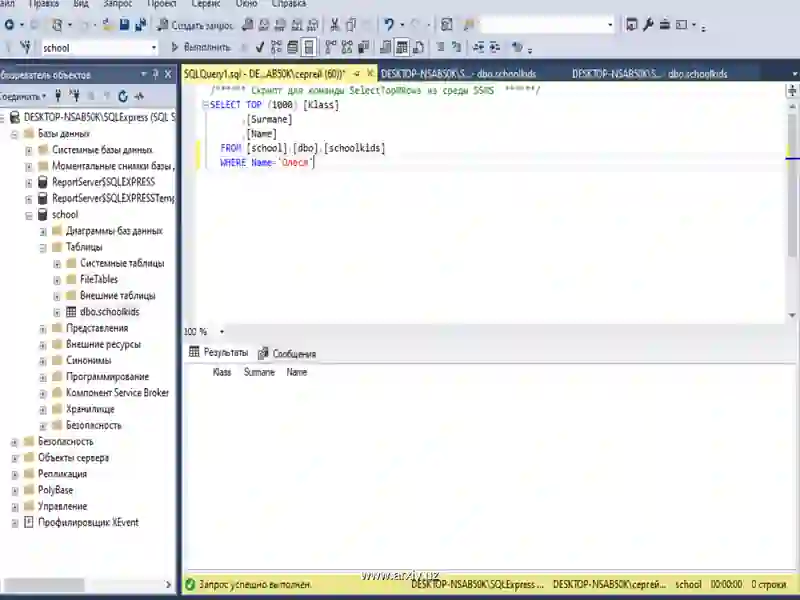Image resolution: width=800 pixels, height=600 pixels.
Task: Click Uncomment selected lines icon
Action: [x=457, y=47]
